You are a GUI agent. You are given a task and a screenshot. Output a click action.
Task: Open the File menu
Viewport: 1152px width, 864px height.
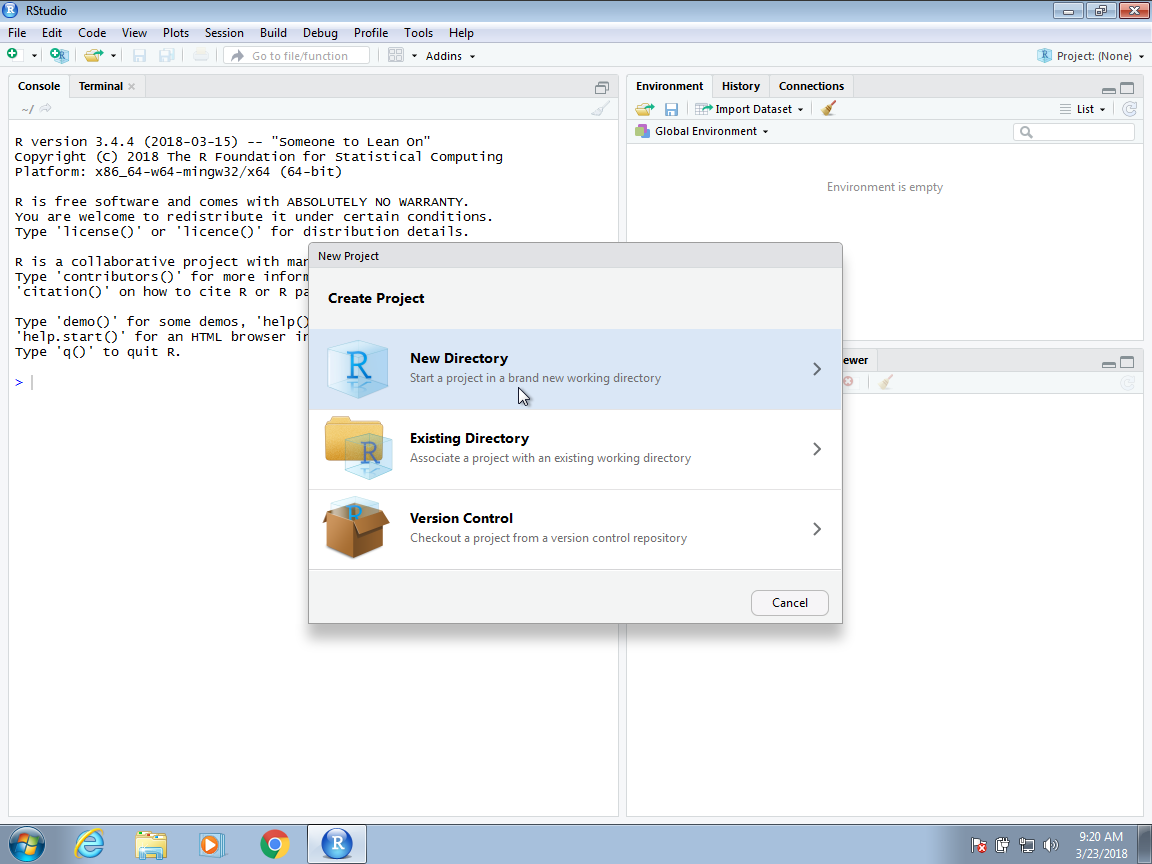coord(17,32)
